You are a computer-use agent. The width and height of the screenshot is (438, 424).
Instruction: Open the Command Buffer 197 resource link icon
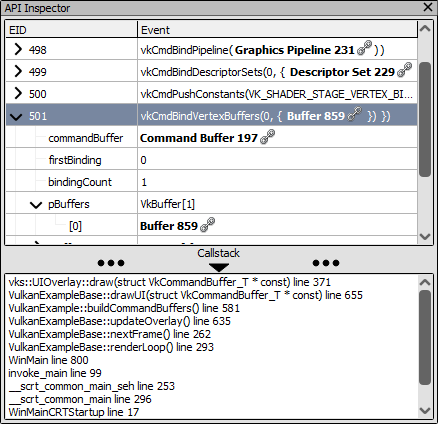pos(267,136)
